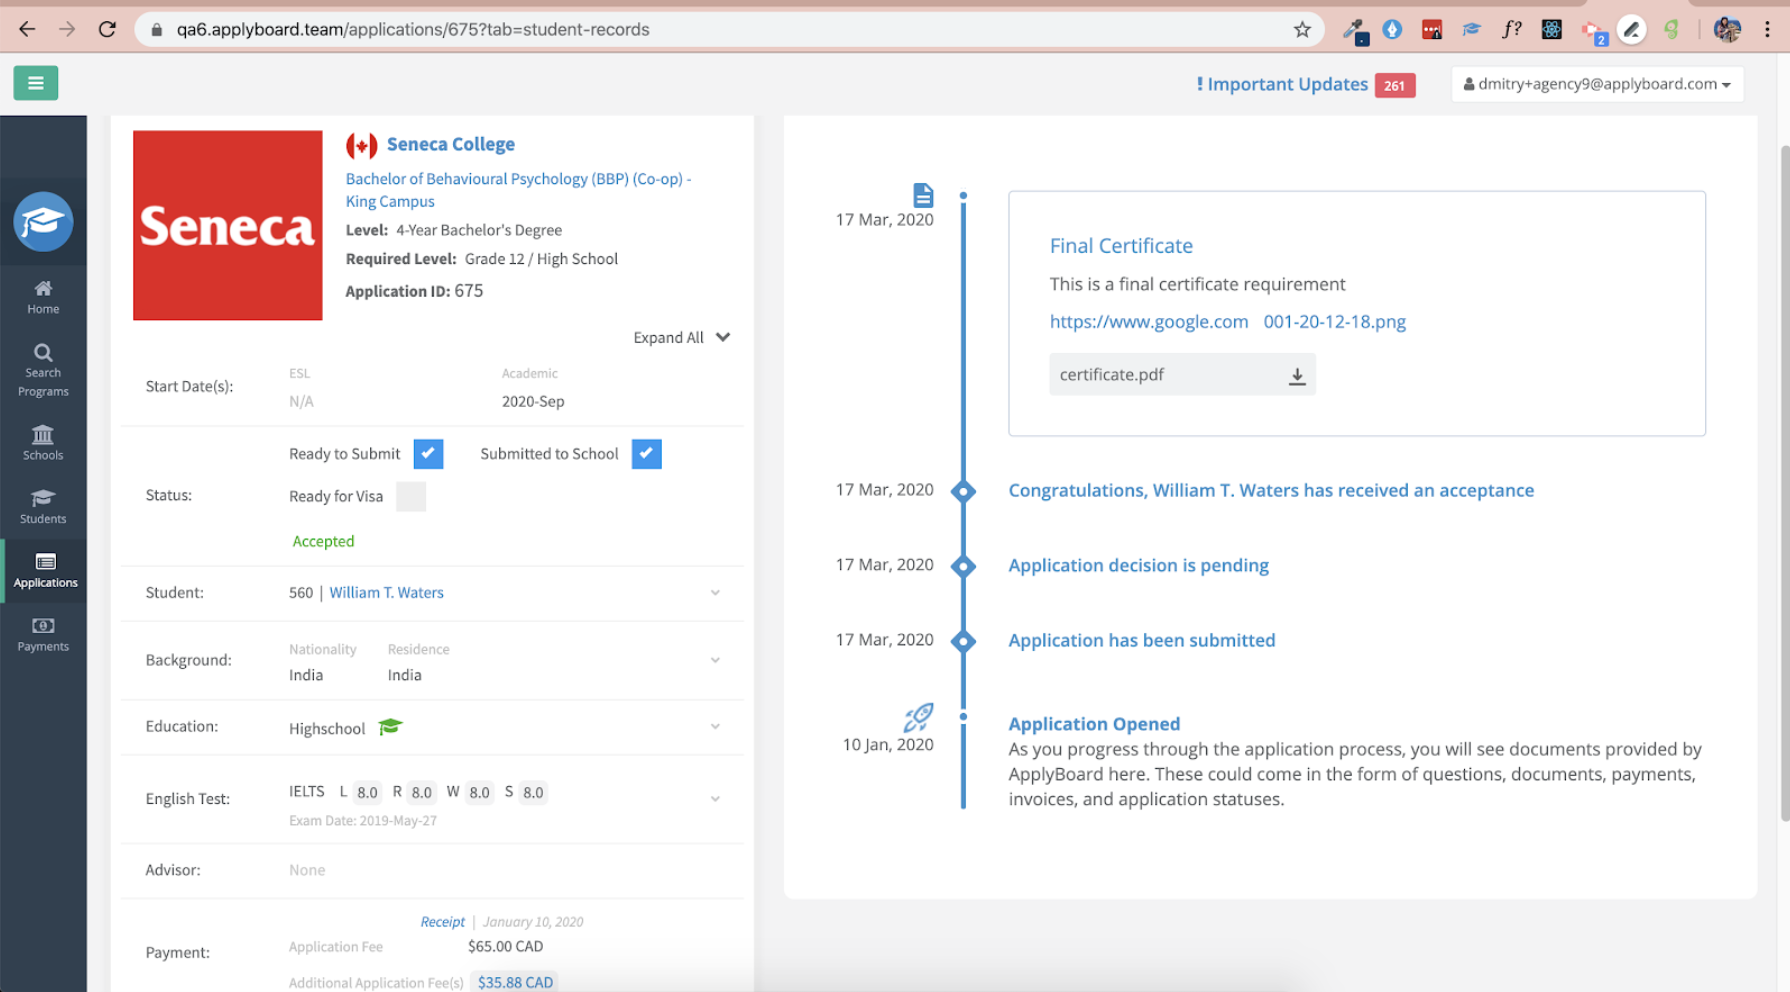The width and height of the screenshot is (1790, 992).
Task: Toggle the Ready for Visa checkbox
Action: tap(411, 496)
